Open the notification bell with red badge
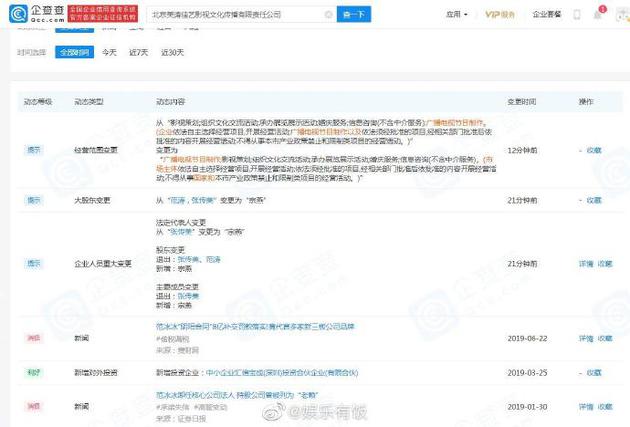This screenshot has height=427, width=630. (598, 14)
